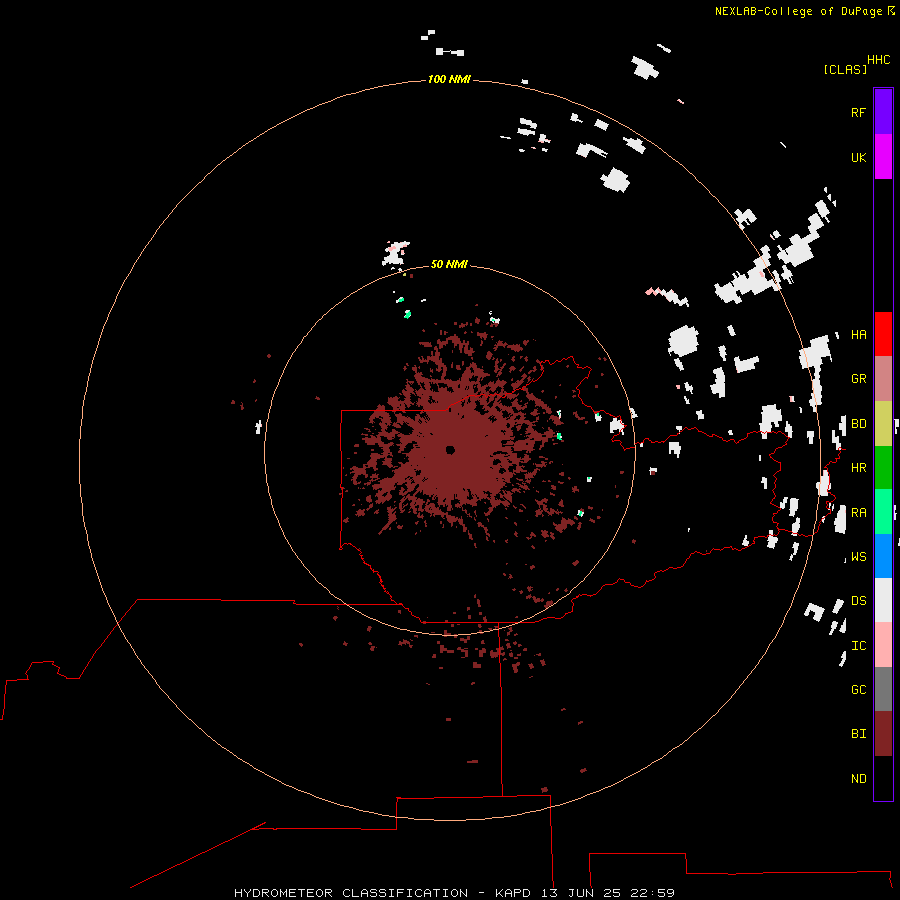Click the RF purple legend swatch

[x=883, y=112]
